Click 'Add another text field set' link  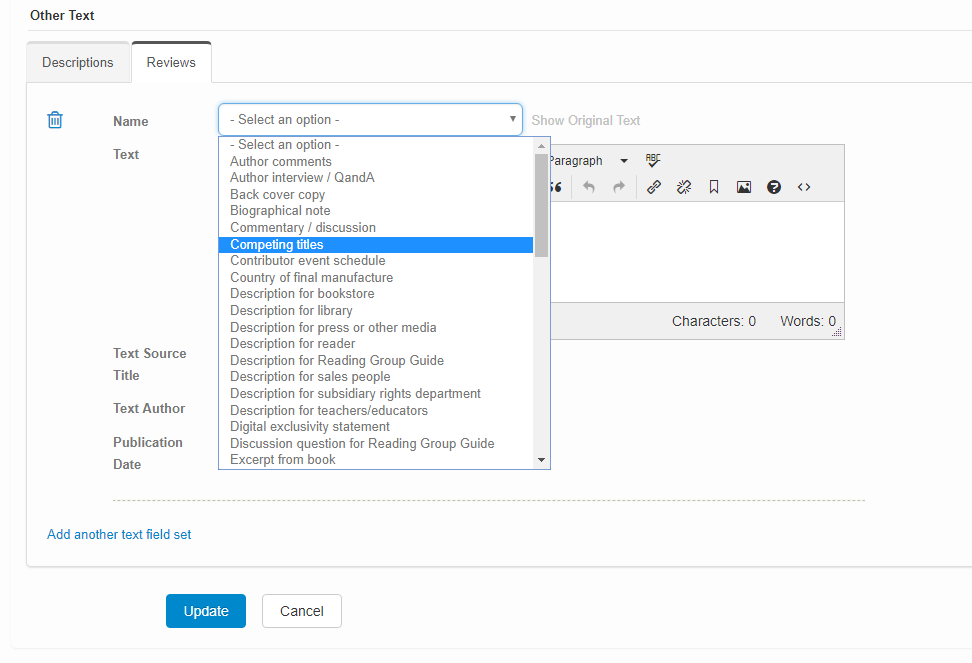coord(119,534)
